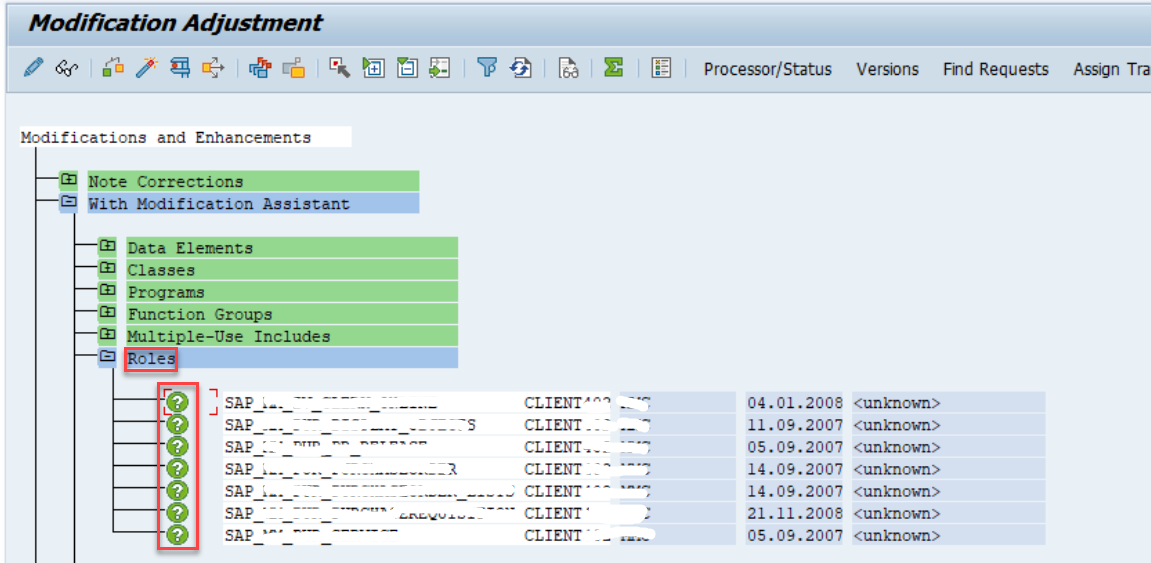Collapse the Roles node

coord(107,356)
